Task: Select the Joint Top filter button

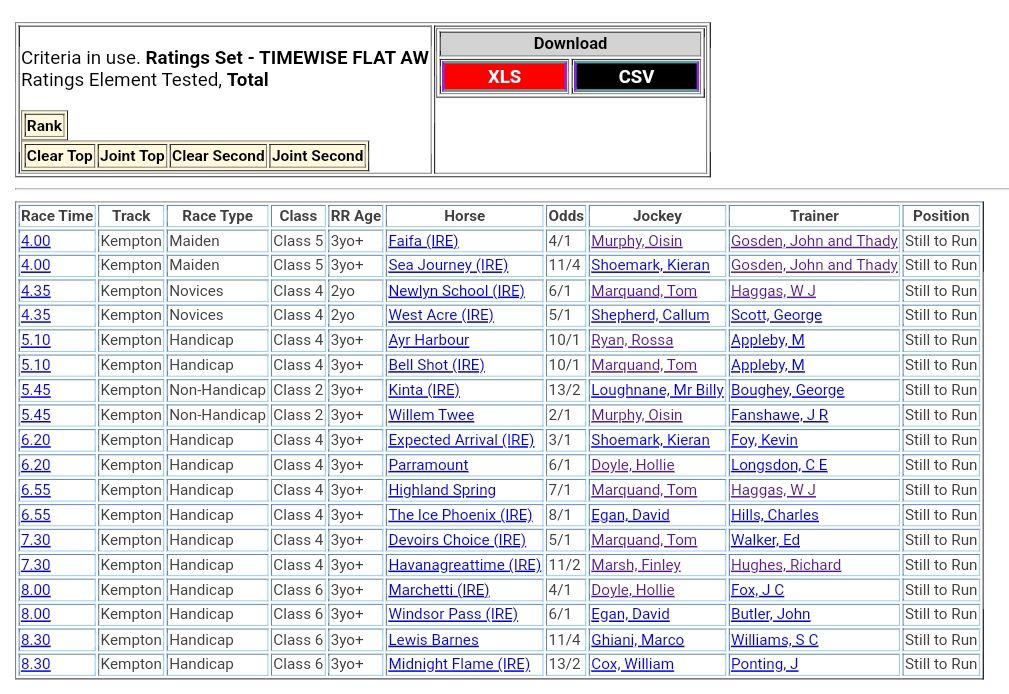Action: tap(132, 156)
